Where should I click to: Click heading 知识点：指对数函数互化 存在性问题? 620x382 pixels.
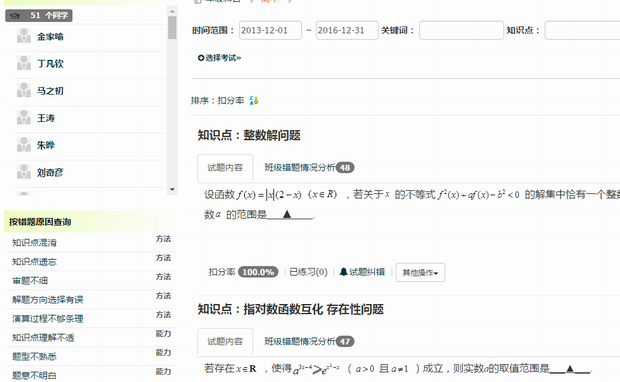tap(291, 309)
